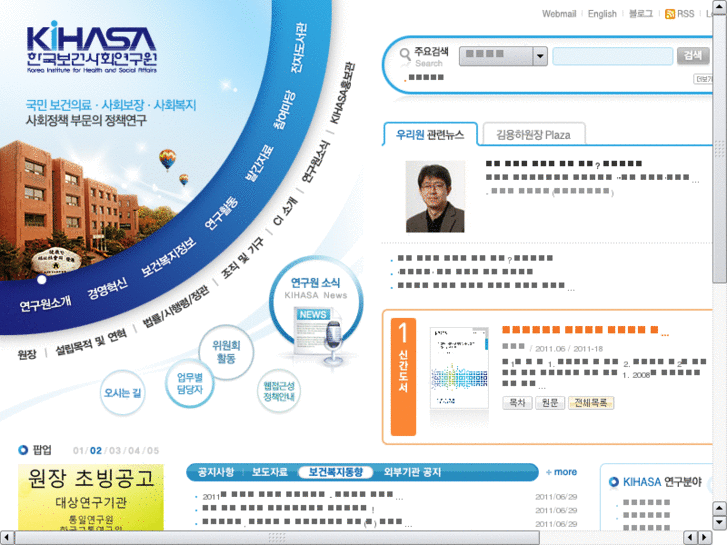The width and height of the screenshot is (727, 545).
Task: Open the 원장 초빙공고 popup banner
Action: click(x=91, y=497)
